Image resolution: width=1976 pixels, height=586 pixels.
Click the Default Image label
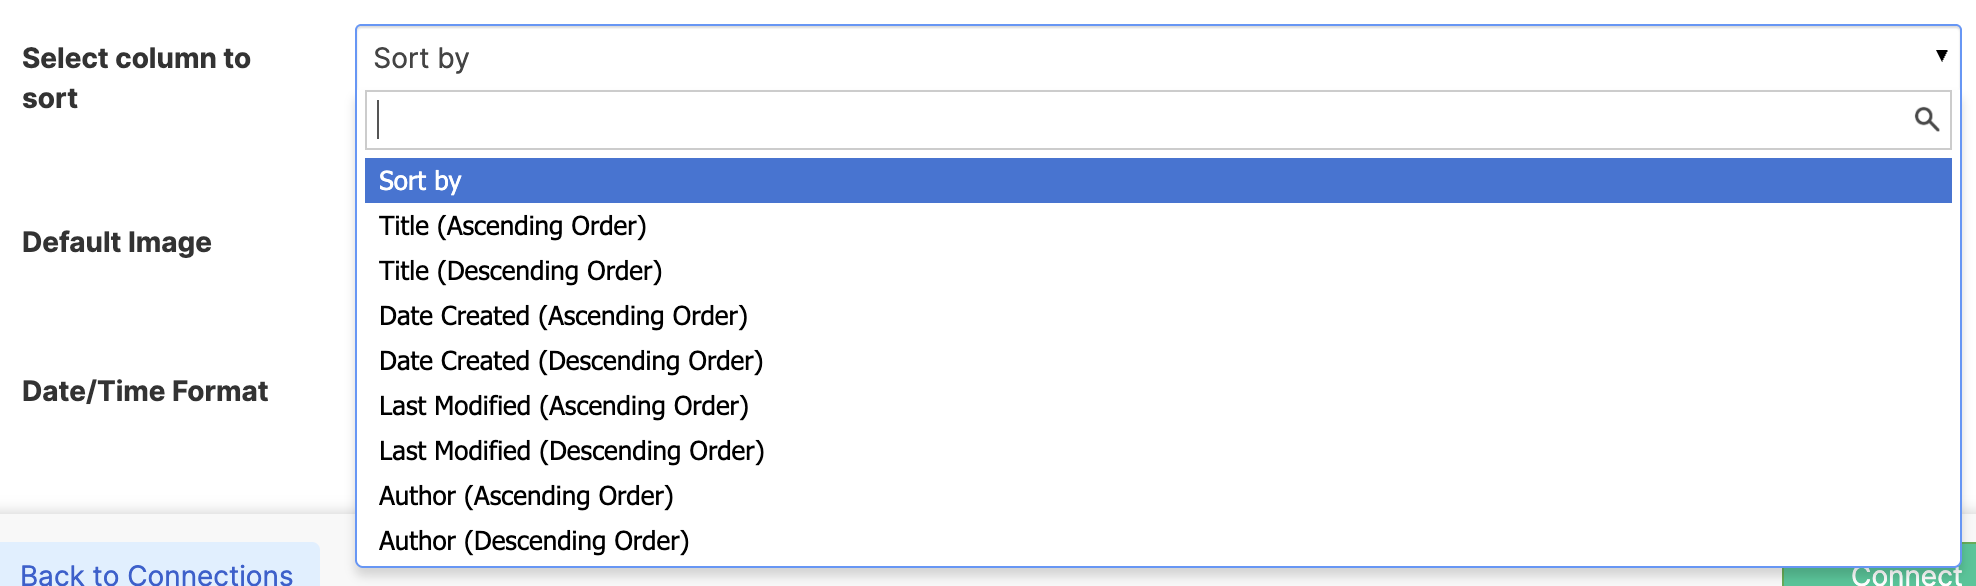tap(117, 242)
